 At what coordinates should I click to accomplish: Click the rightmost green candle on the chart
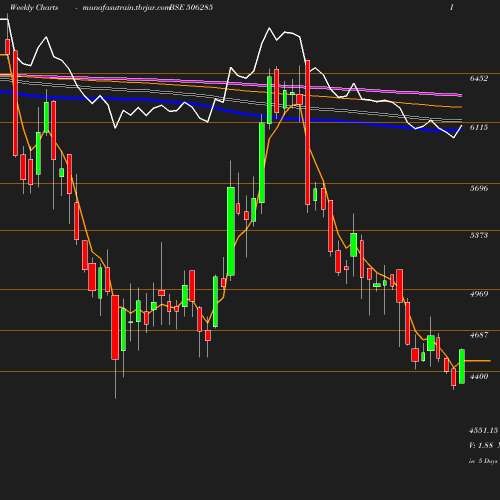coord(462,366)
